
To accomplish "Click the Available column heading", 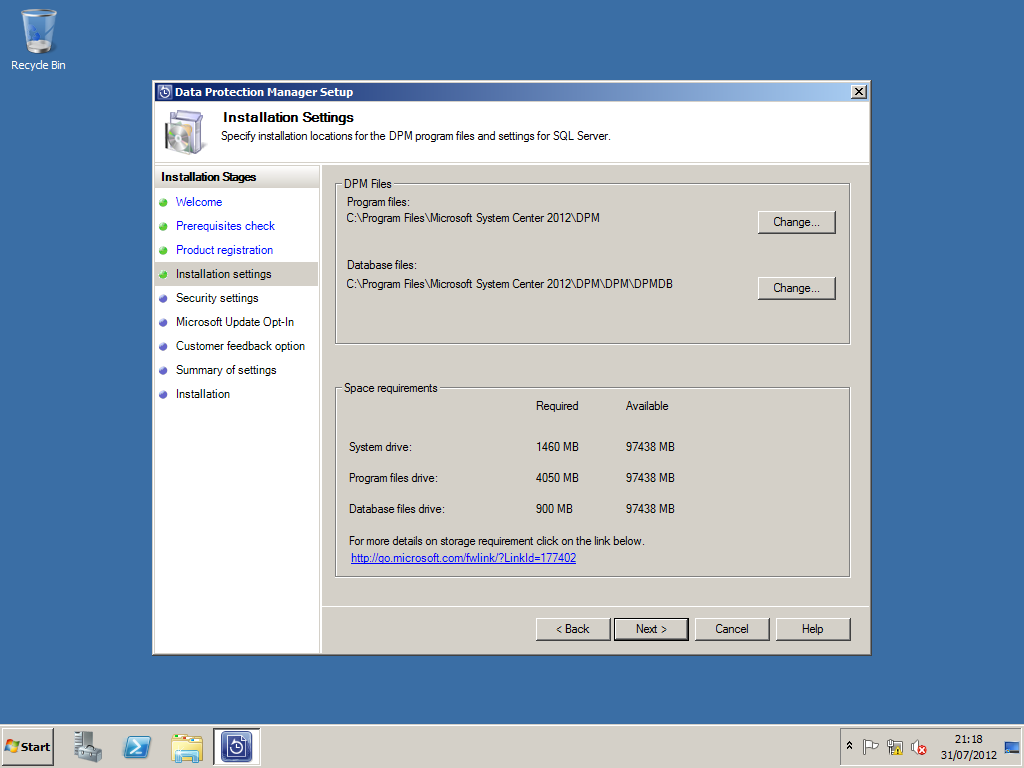I will (x=647, y=406).
